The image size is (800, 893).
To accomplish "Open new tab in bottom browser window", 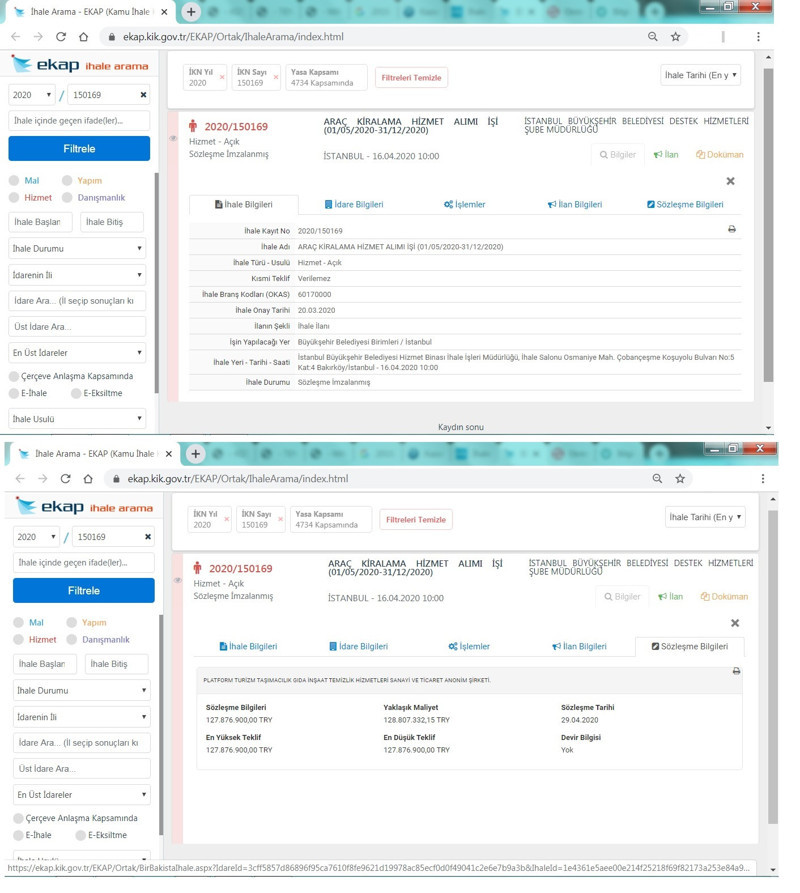I will (196, 453).
